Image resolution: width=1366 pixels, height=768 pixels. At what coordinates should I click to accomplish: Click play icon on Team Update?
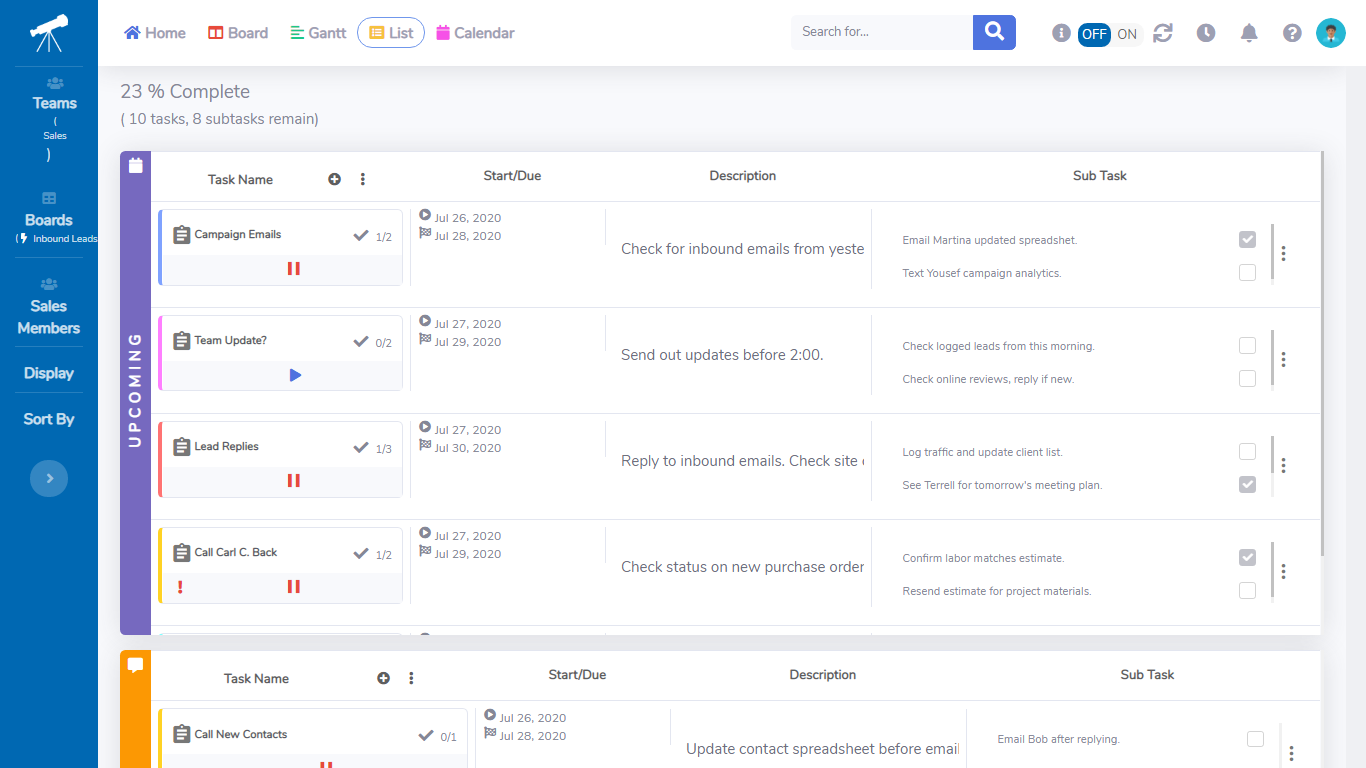coord(295,375)
